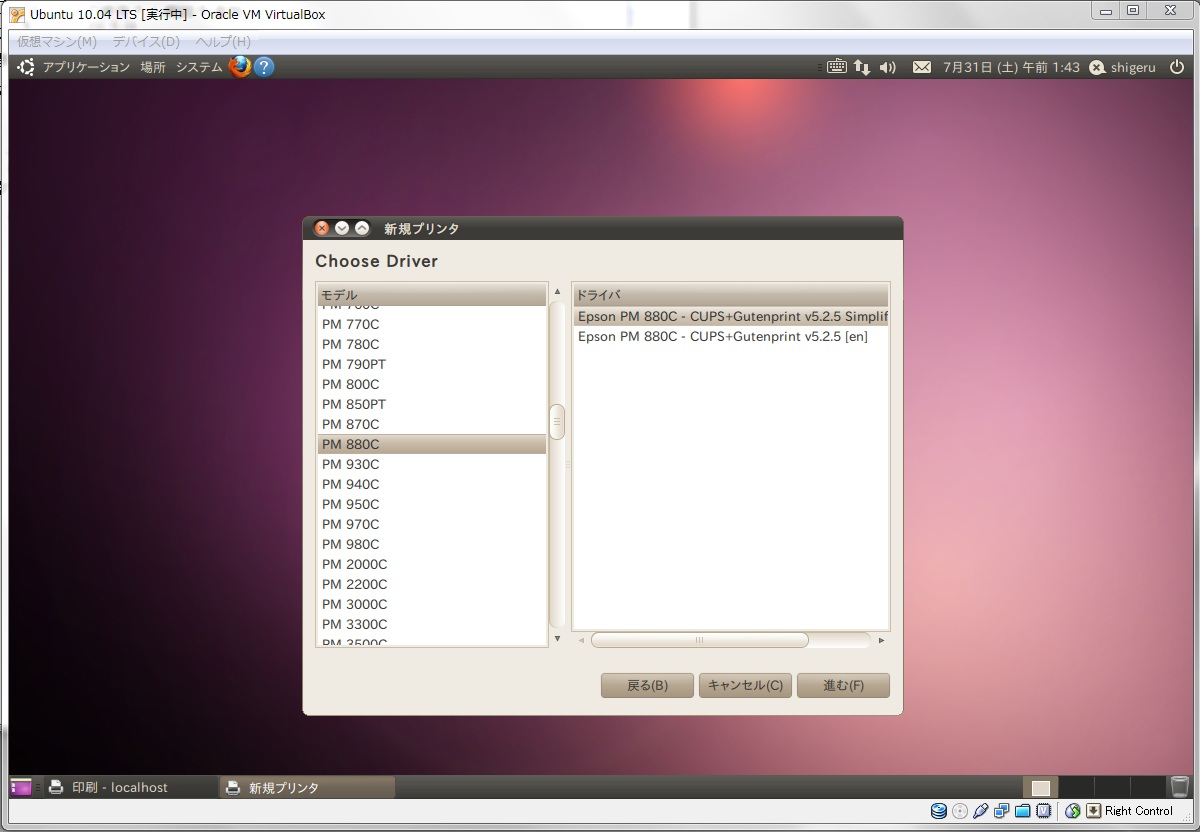Select model PM 850PT
The height and width of the screenshot is (832, 1200).
tap(432, 404)
